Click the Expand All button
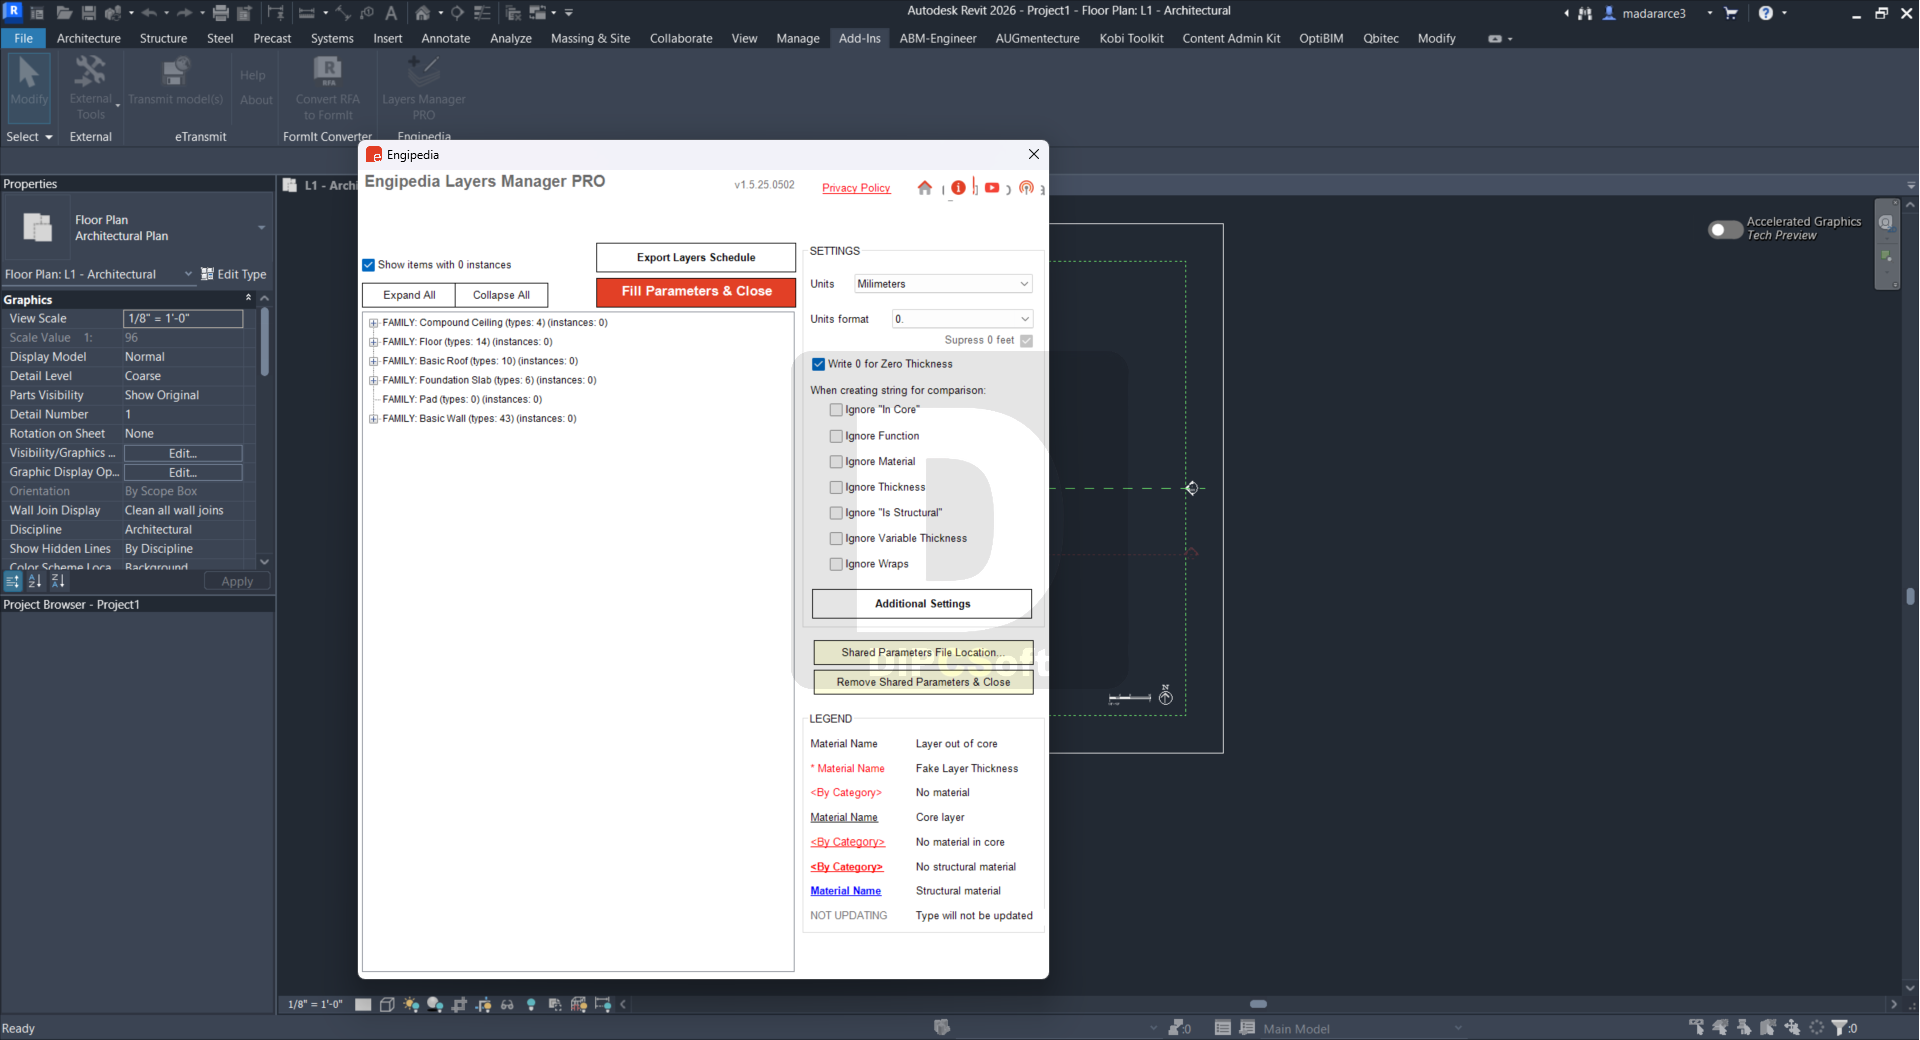This screenshot has height=1040, width=1920. [409, 295]
